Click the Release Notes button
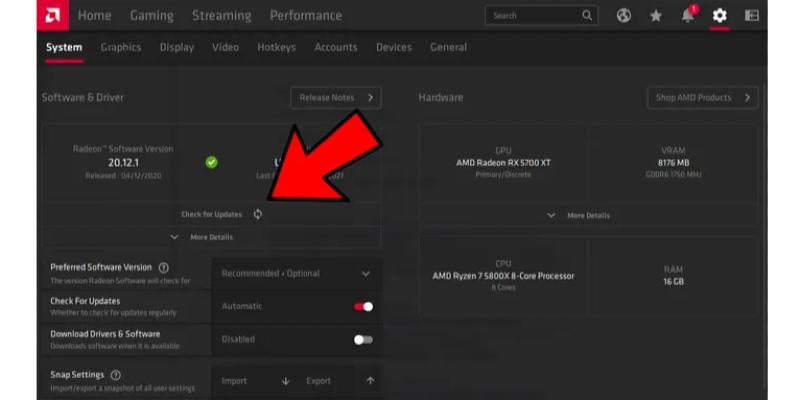 [x=336, y=97]
